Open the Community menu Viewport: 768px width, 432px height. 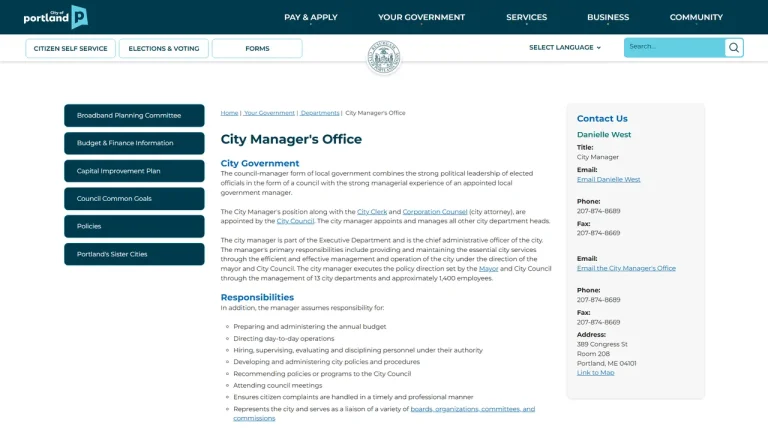click(x=696, y=17)
